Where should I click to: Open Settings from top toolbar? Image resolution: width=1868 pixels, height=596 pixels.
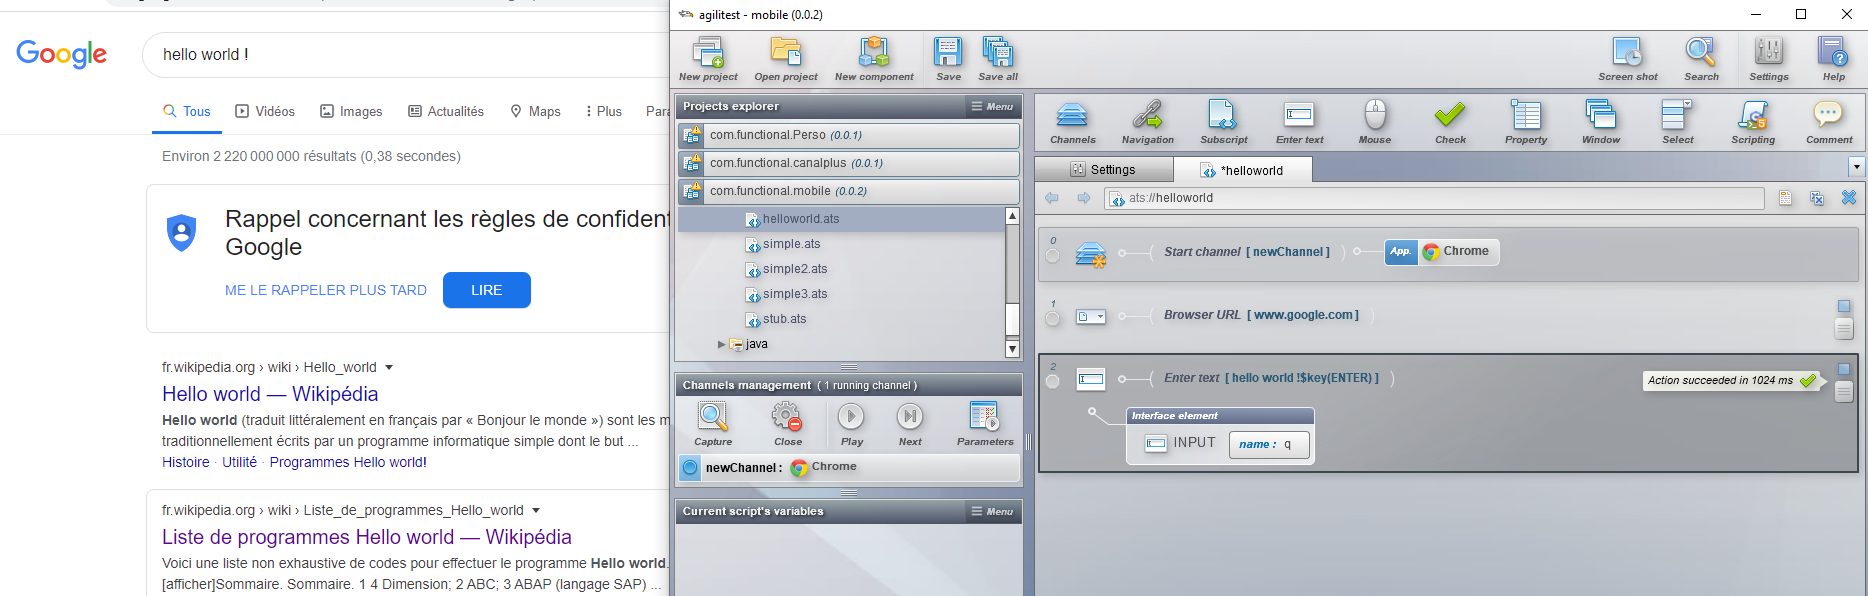click(1769, 59)
